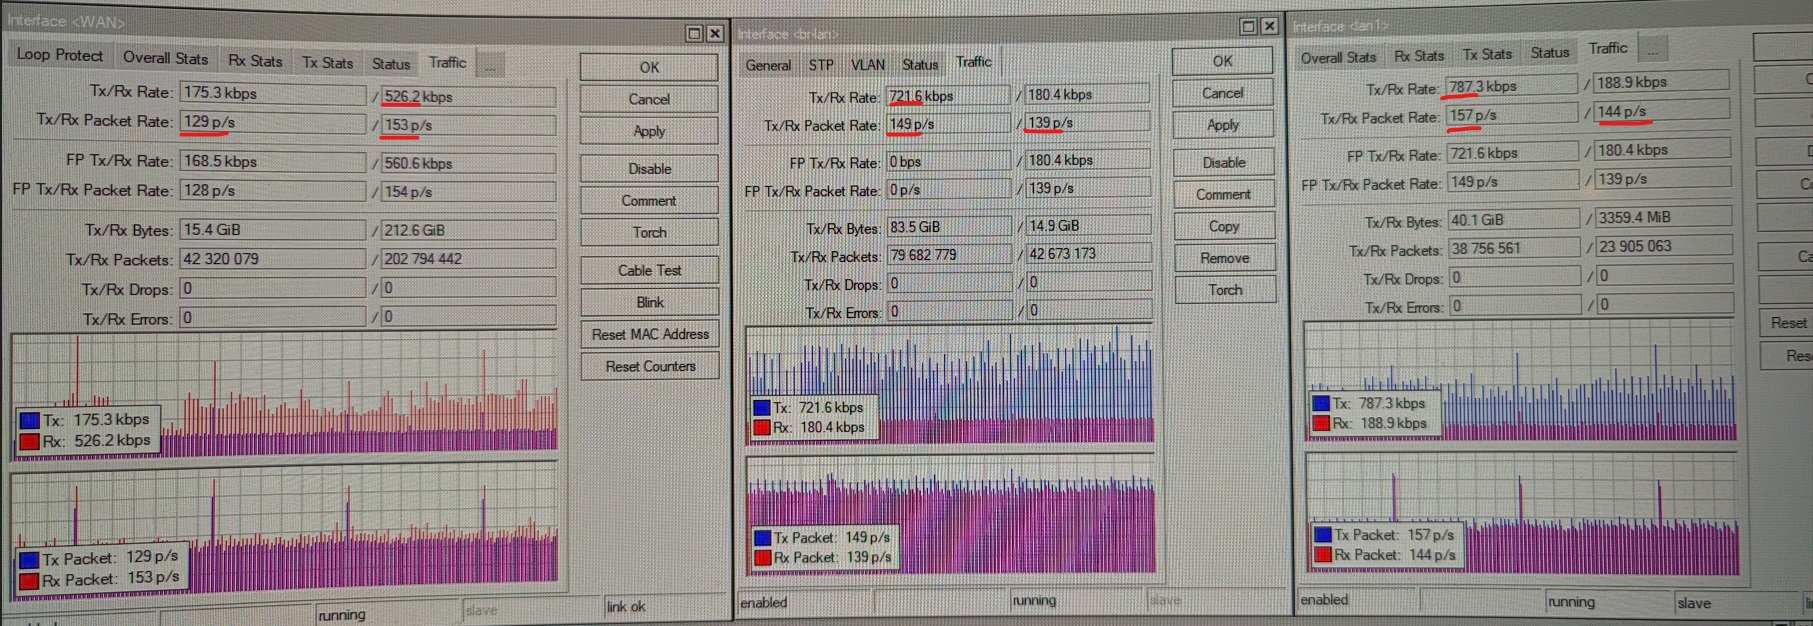
Task: Select brlan Tx Rate field 721.6 kbps
Action: point(948,96)
